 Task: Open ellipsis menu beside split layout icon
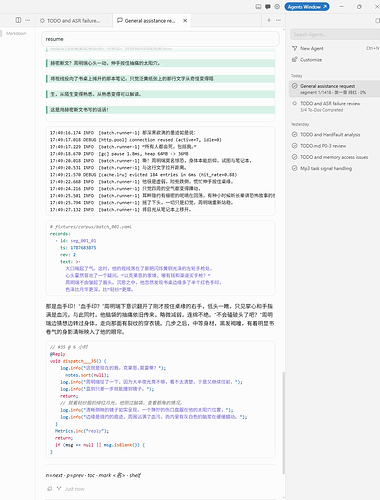tap(28, 20)
